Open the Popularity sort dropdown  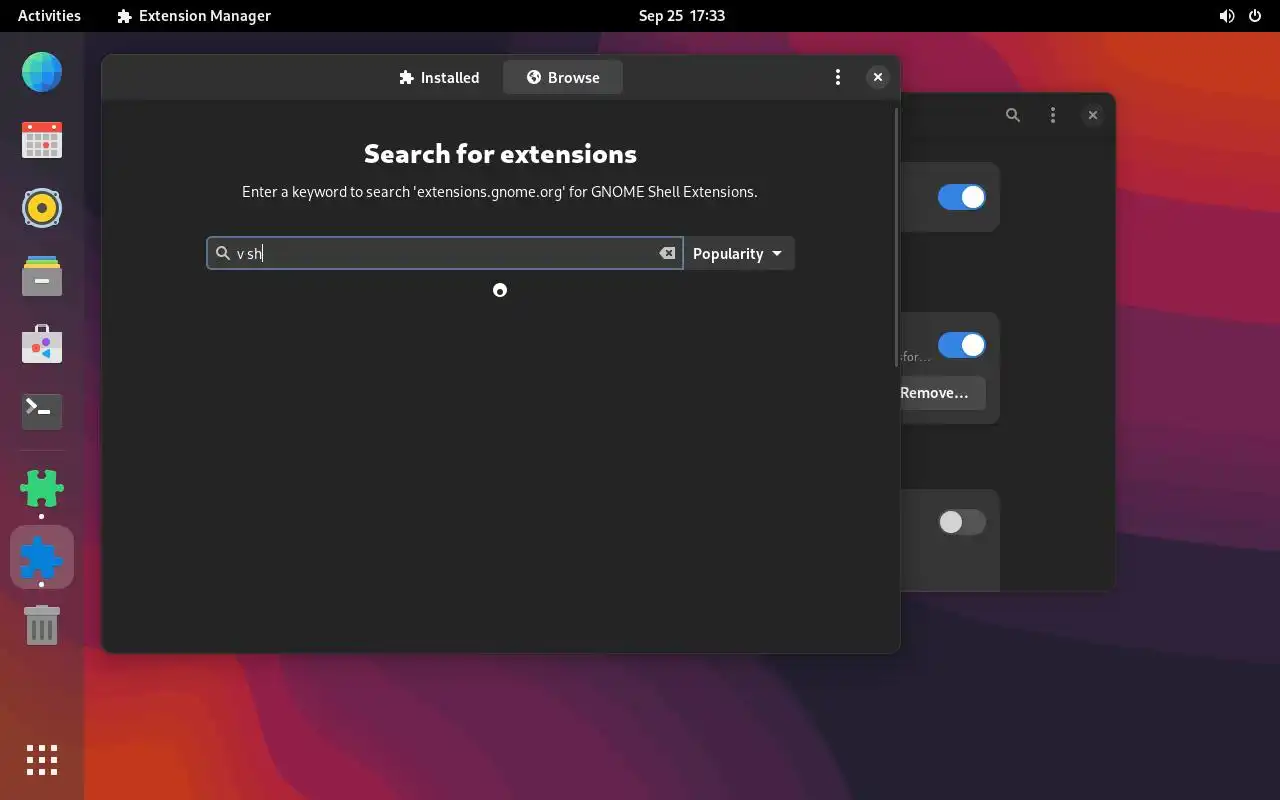[739, 253]
